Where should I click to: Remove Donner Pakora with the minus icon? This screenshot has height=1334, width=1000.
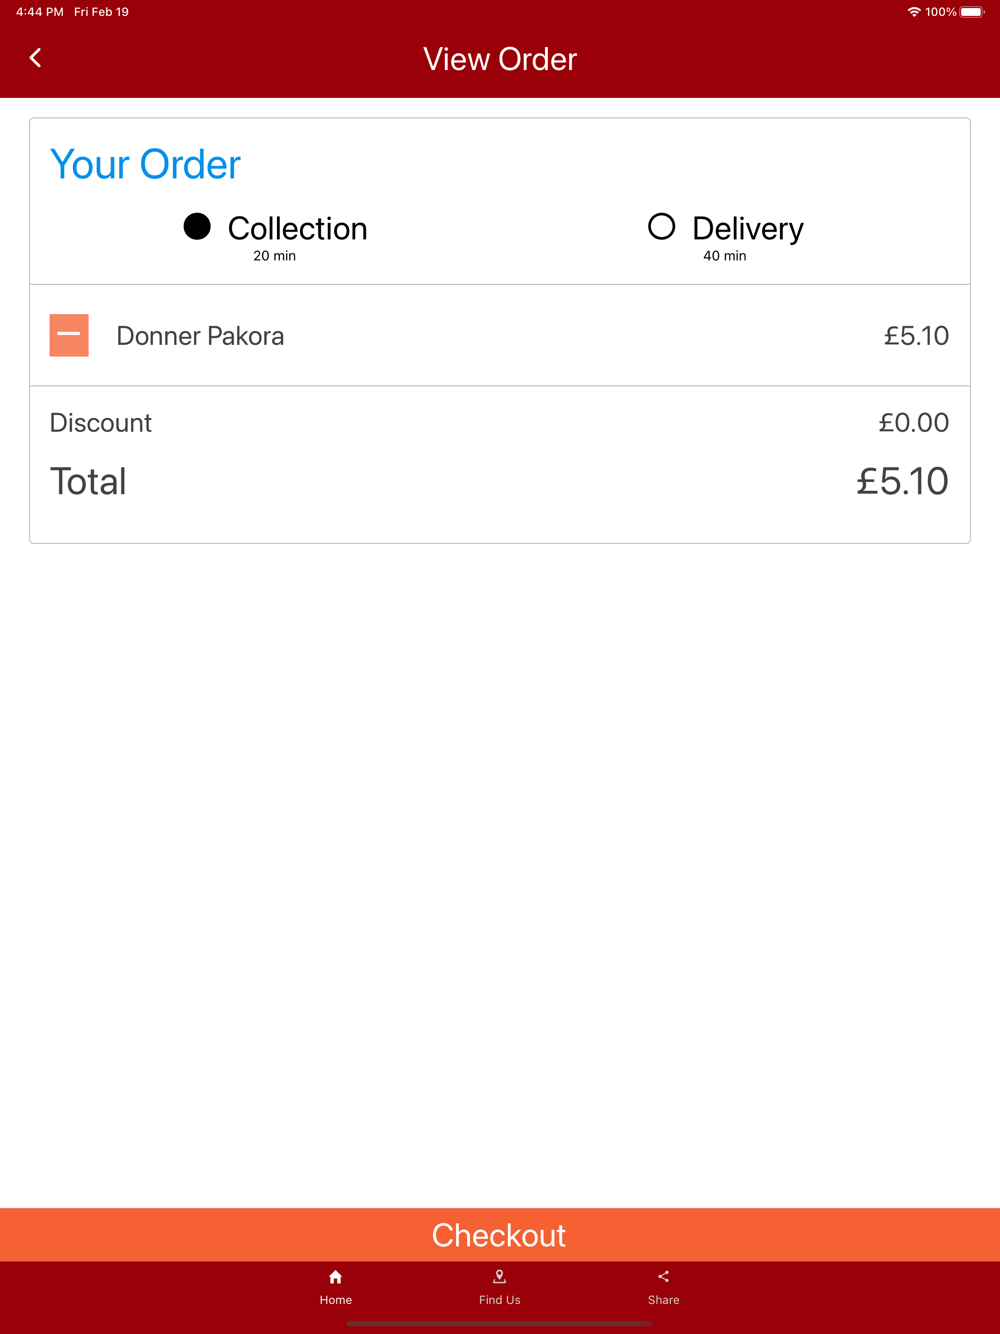click(69, 335)
